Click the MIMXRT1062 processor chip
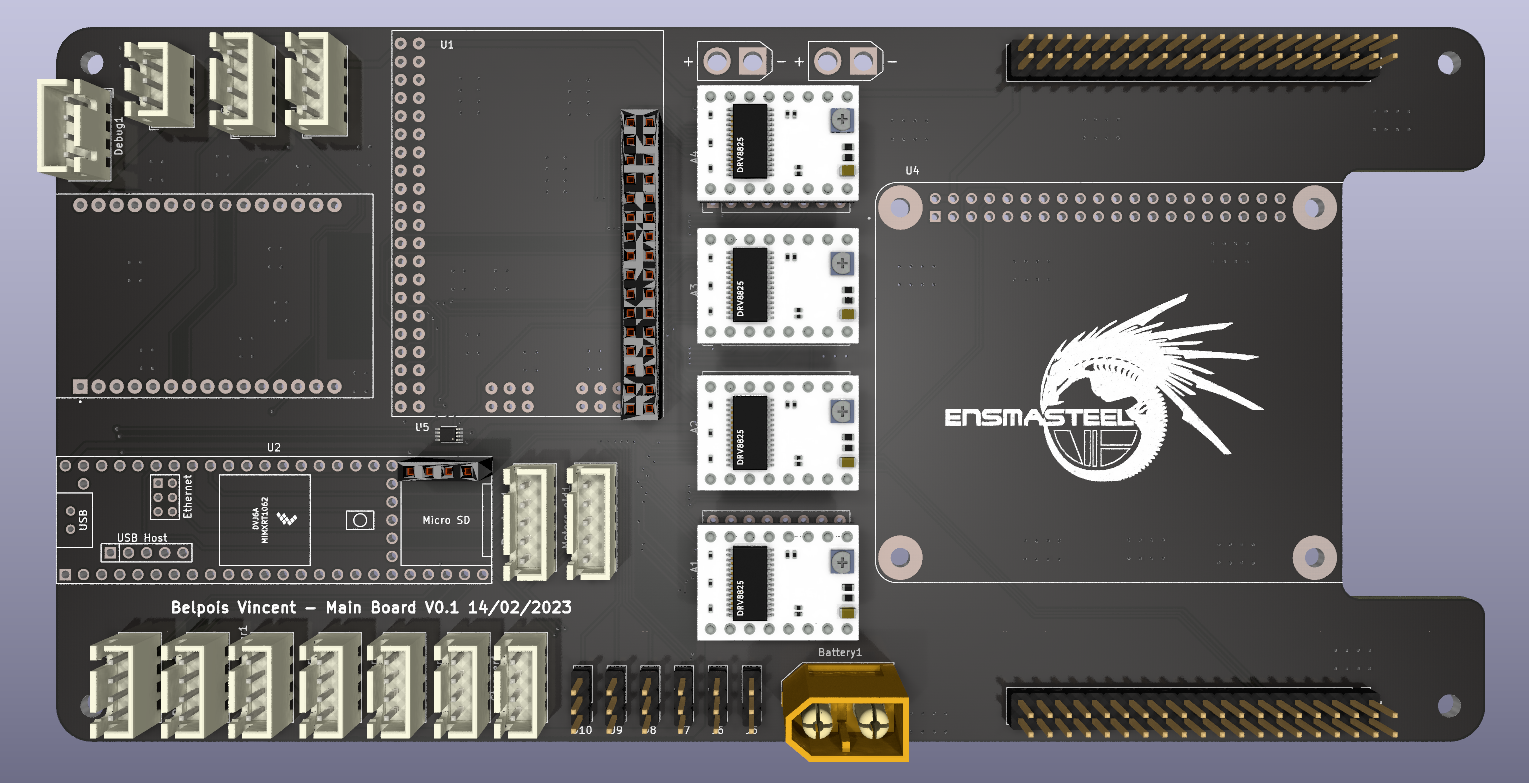The height and width of the screenshot is (783, 1529). tap(264, 519)
